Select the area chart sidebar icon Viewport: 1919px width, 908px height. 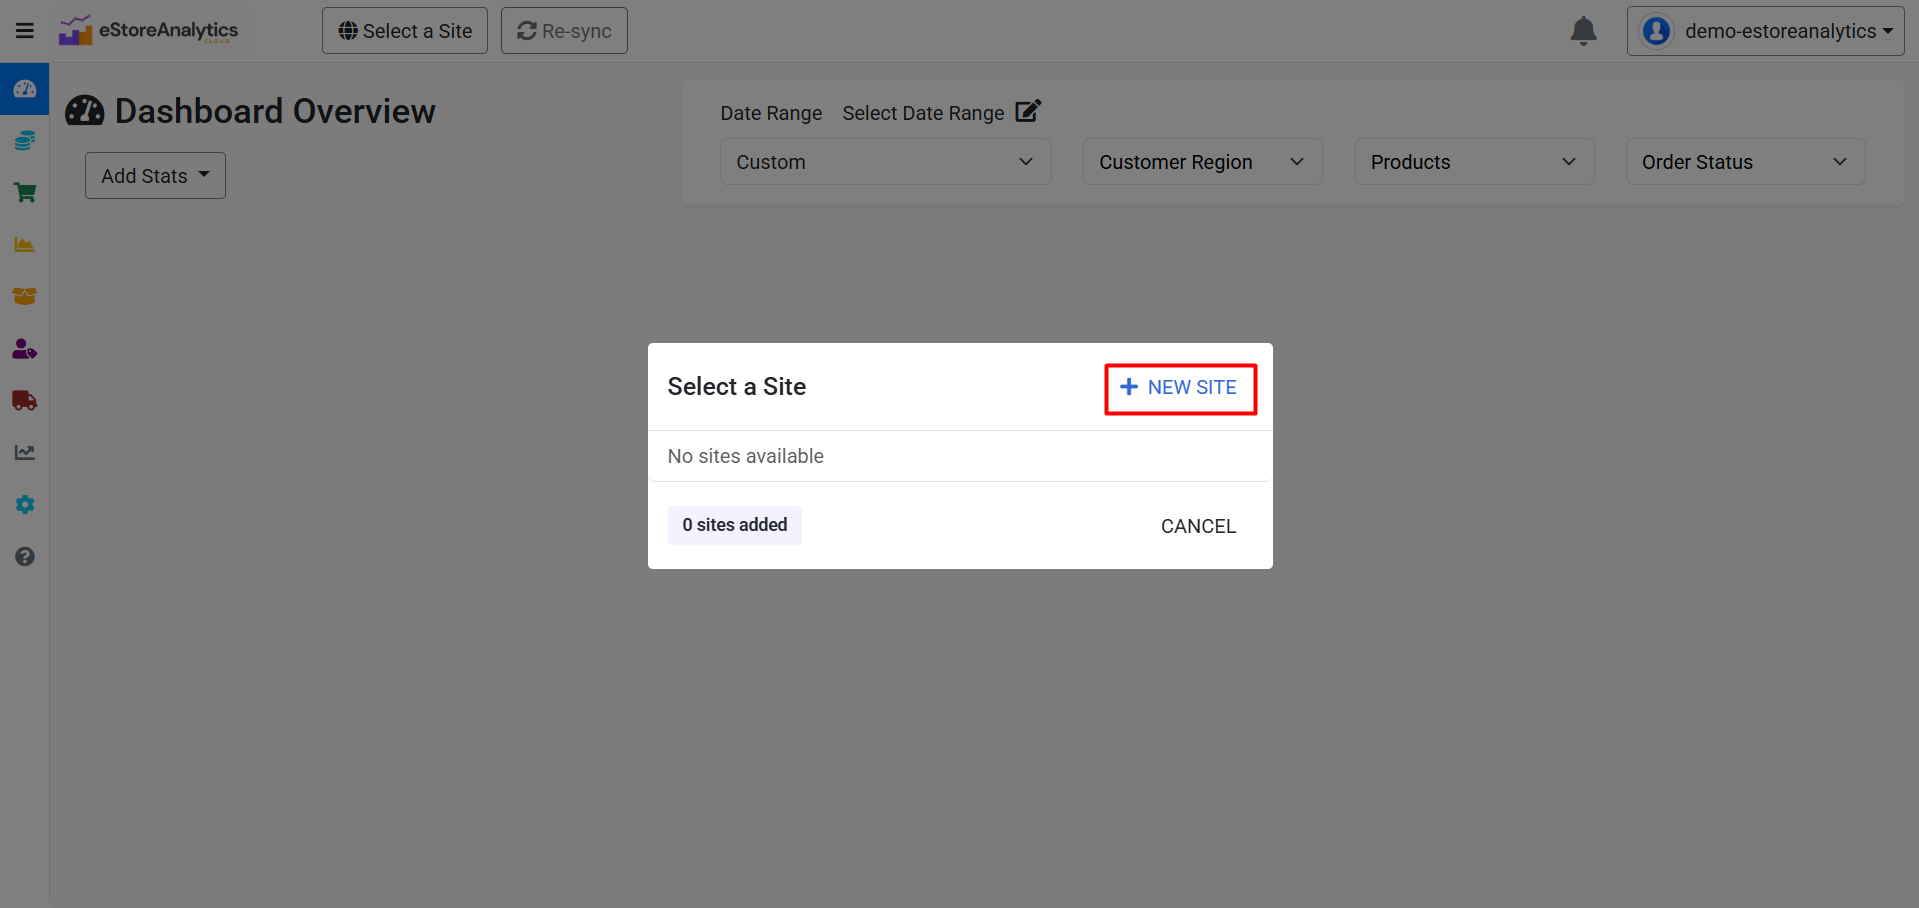coord(25,245)
